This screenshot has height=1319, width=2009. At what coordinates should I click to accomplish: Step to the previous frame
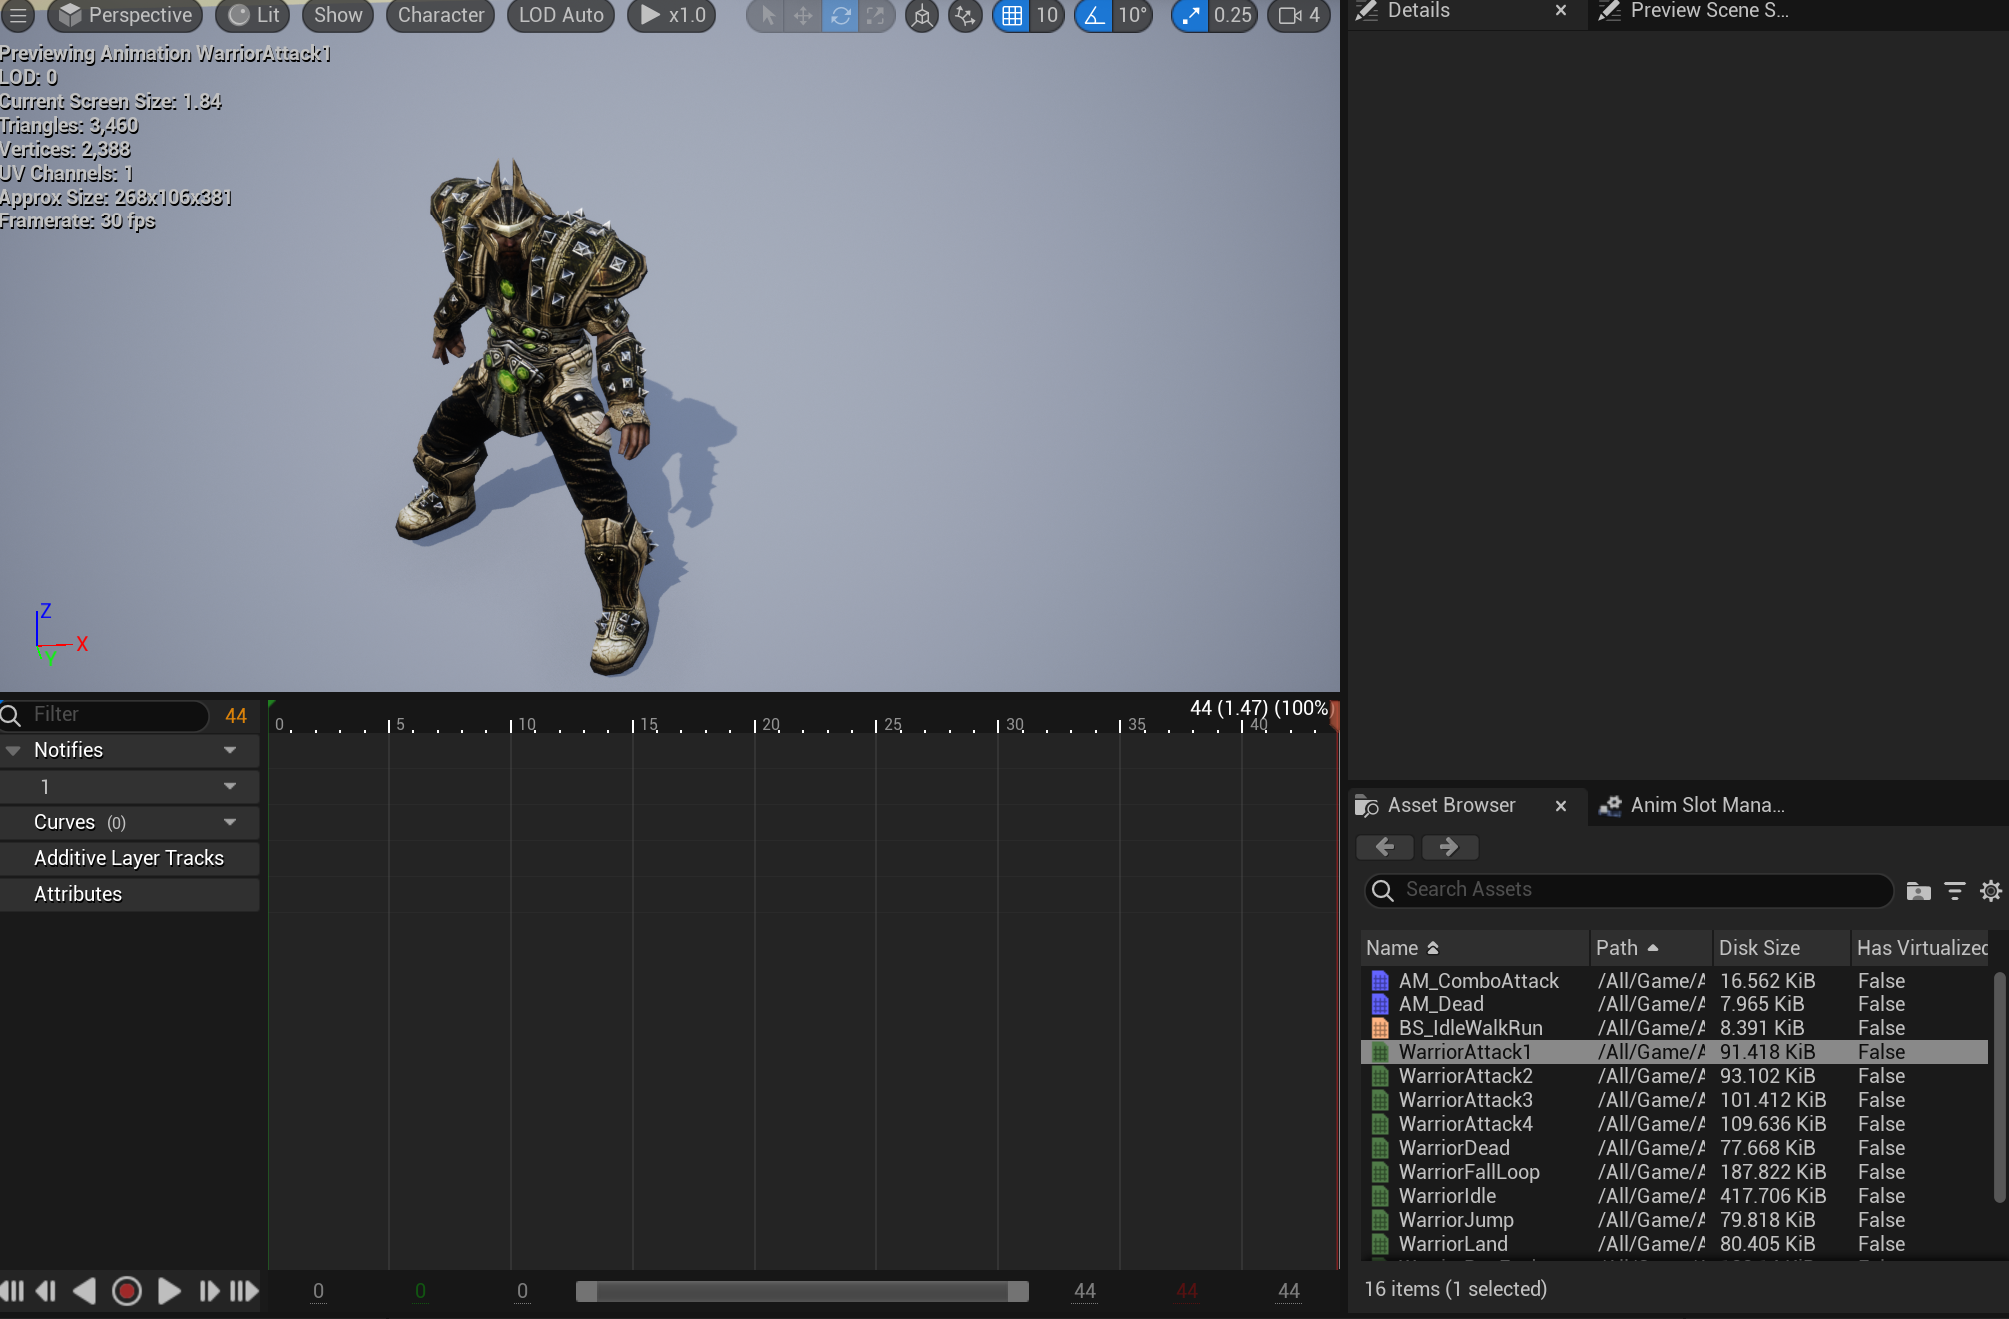tap(46, 1291)
